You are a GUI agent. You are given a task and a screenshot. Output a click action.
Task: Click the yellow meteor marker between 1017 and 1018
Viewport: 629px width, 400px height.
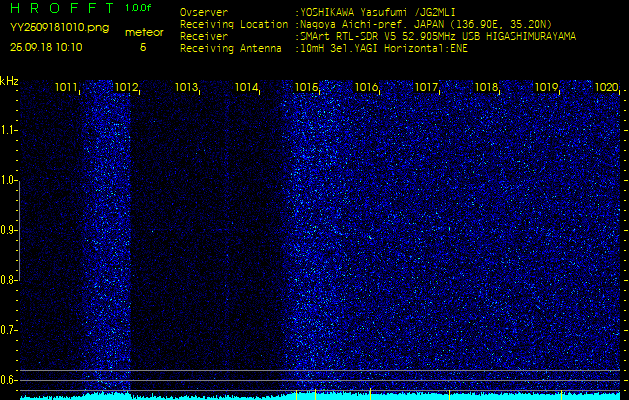(449, 394)
